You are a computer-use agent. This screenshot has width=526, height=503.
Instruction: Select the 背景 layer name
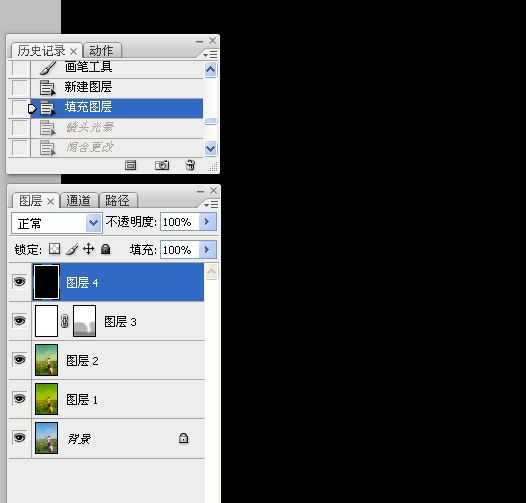pos(79,439)
